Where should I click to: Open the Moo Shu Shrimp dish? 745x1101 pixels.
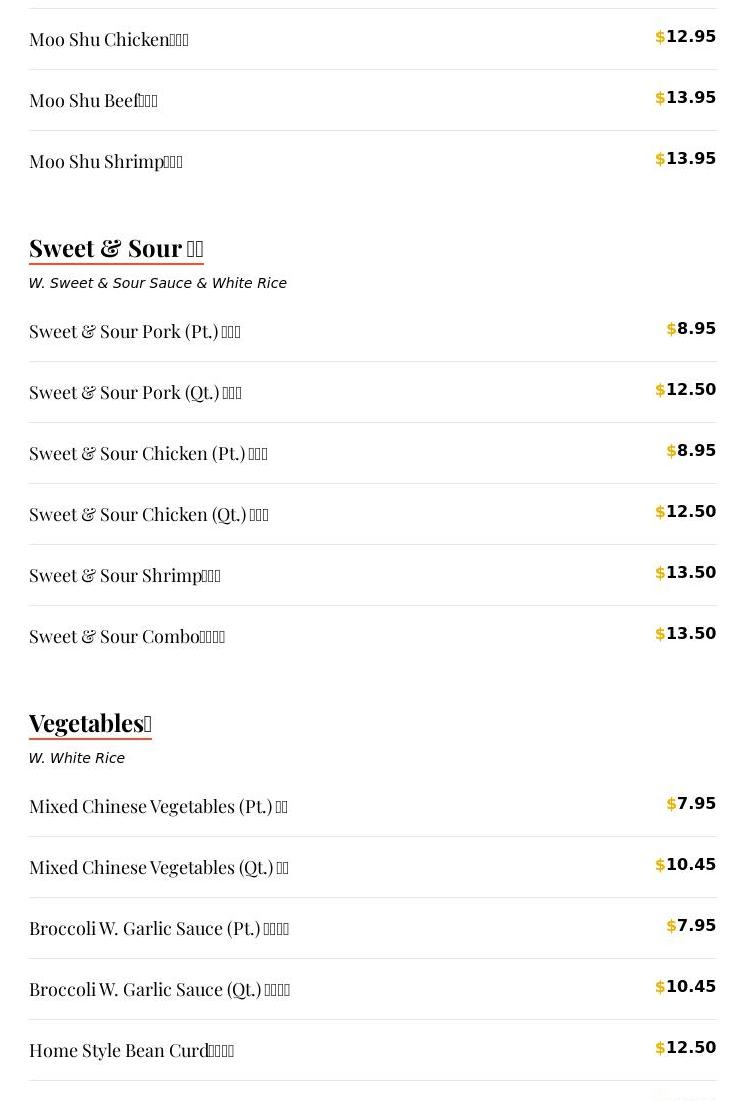[106, 162]
